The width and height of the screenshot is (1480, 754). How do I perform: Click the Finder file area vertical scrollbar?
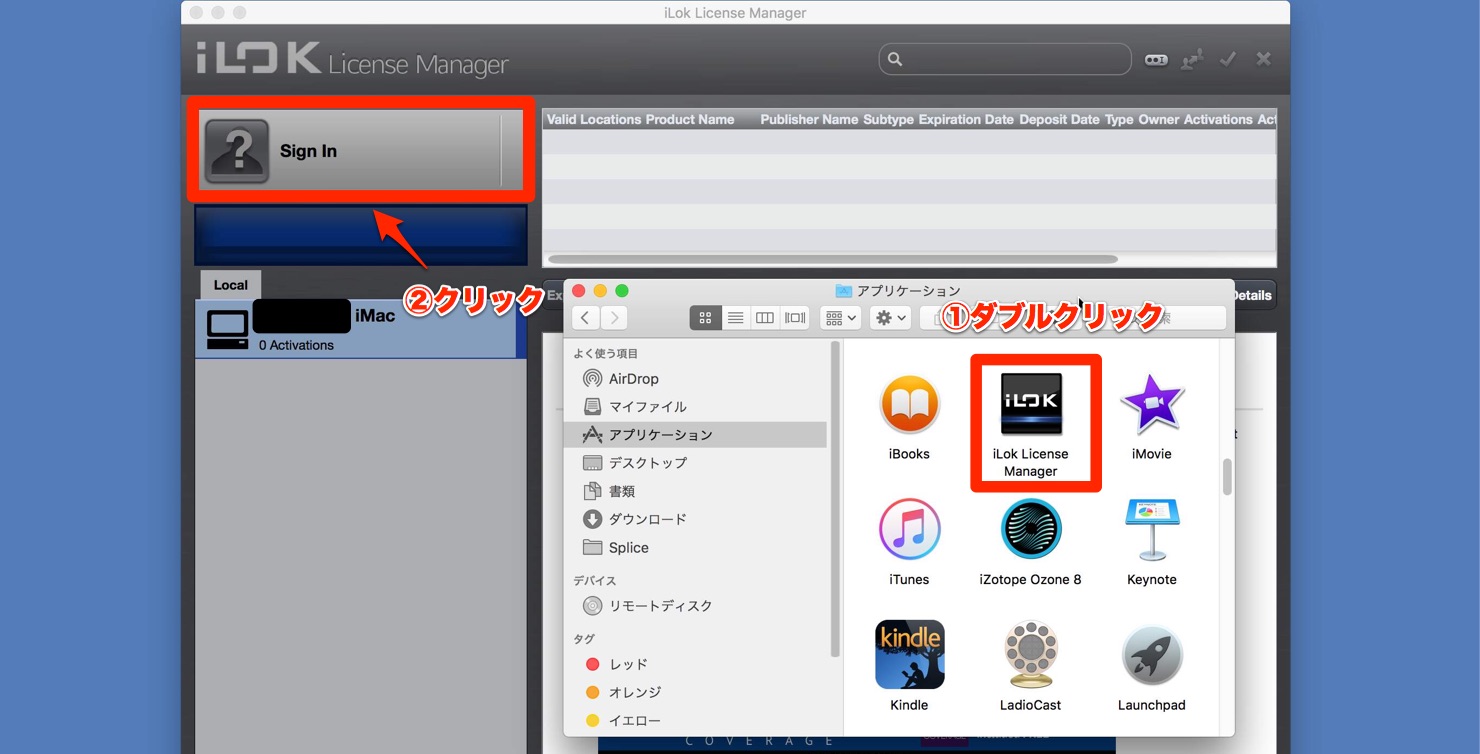tap(1227, 477)
